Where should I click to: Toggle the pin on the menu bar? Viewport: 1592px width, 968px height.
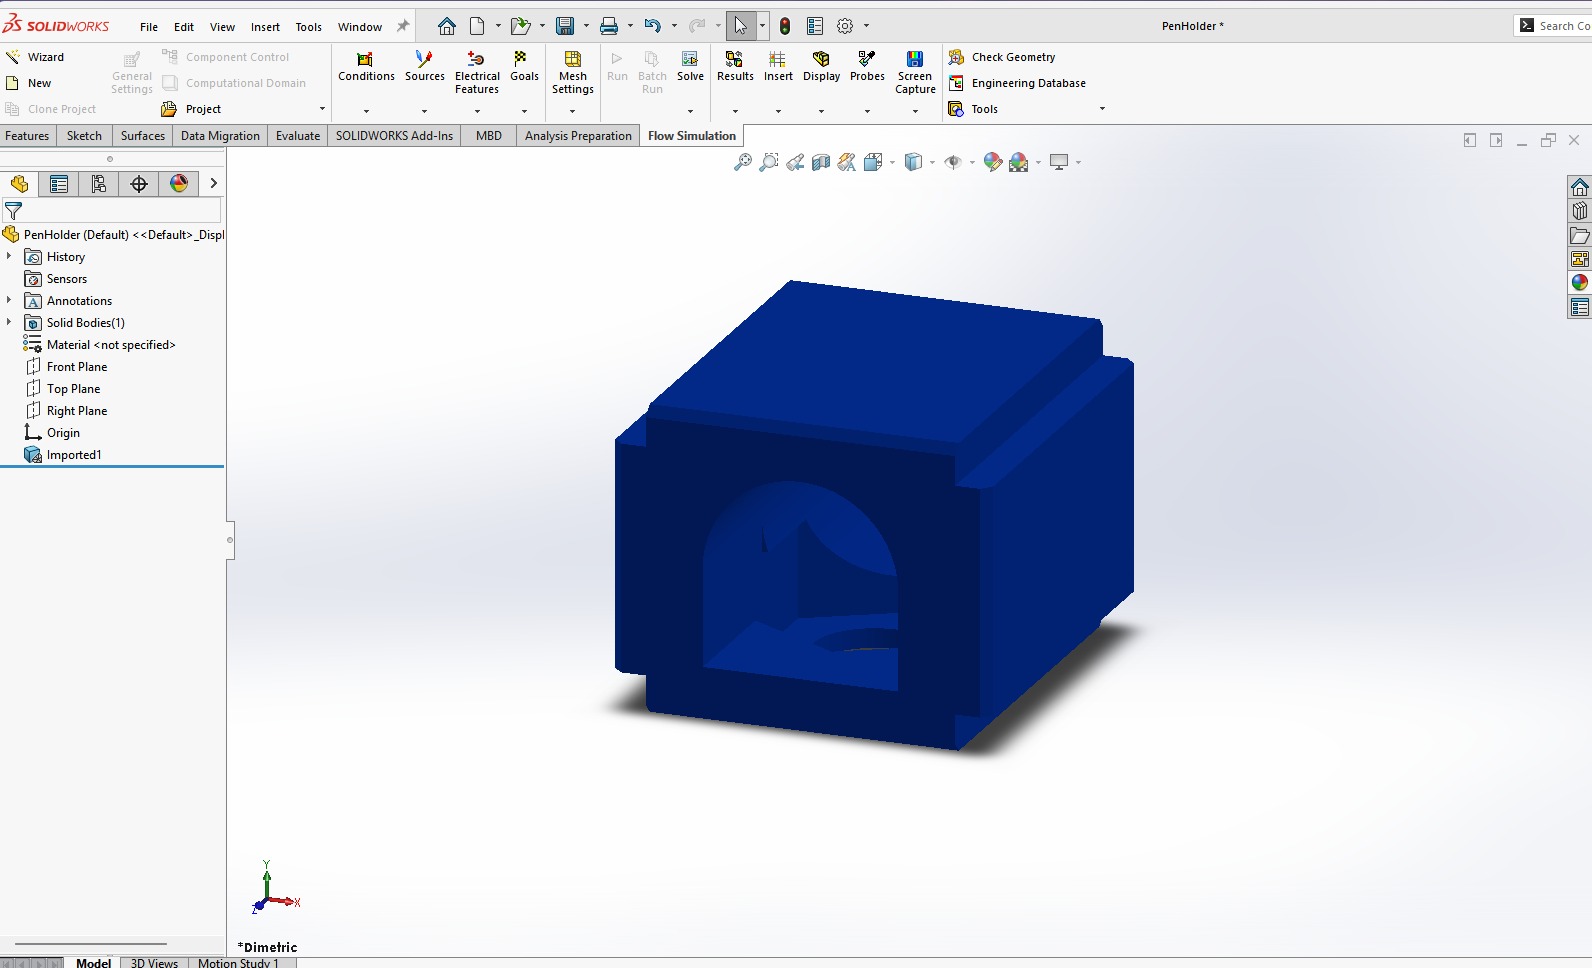click(403, 26)
